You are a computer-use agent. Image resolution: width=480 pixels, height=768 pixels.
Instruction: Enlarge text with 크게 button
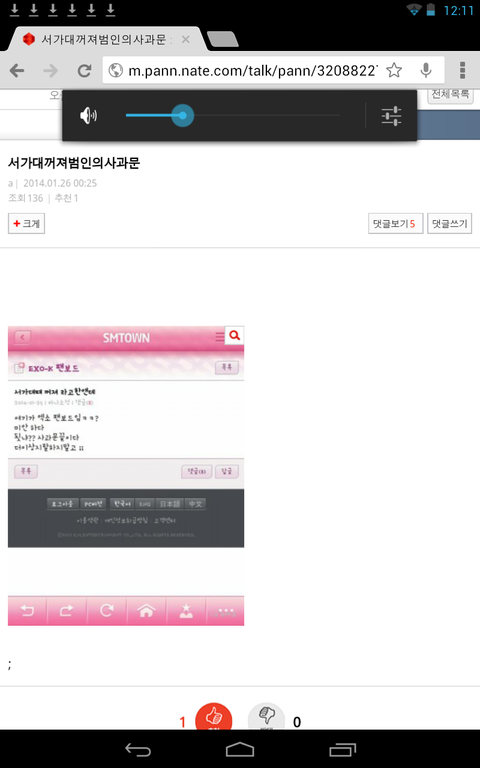26,223
